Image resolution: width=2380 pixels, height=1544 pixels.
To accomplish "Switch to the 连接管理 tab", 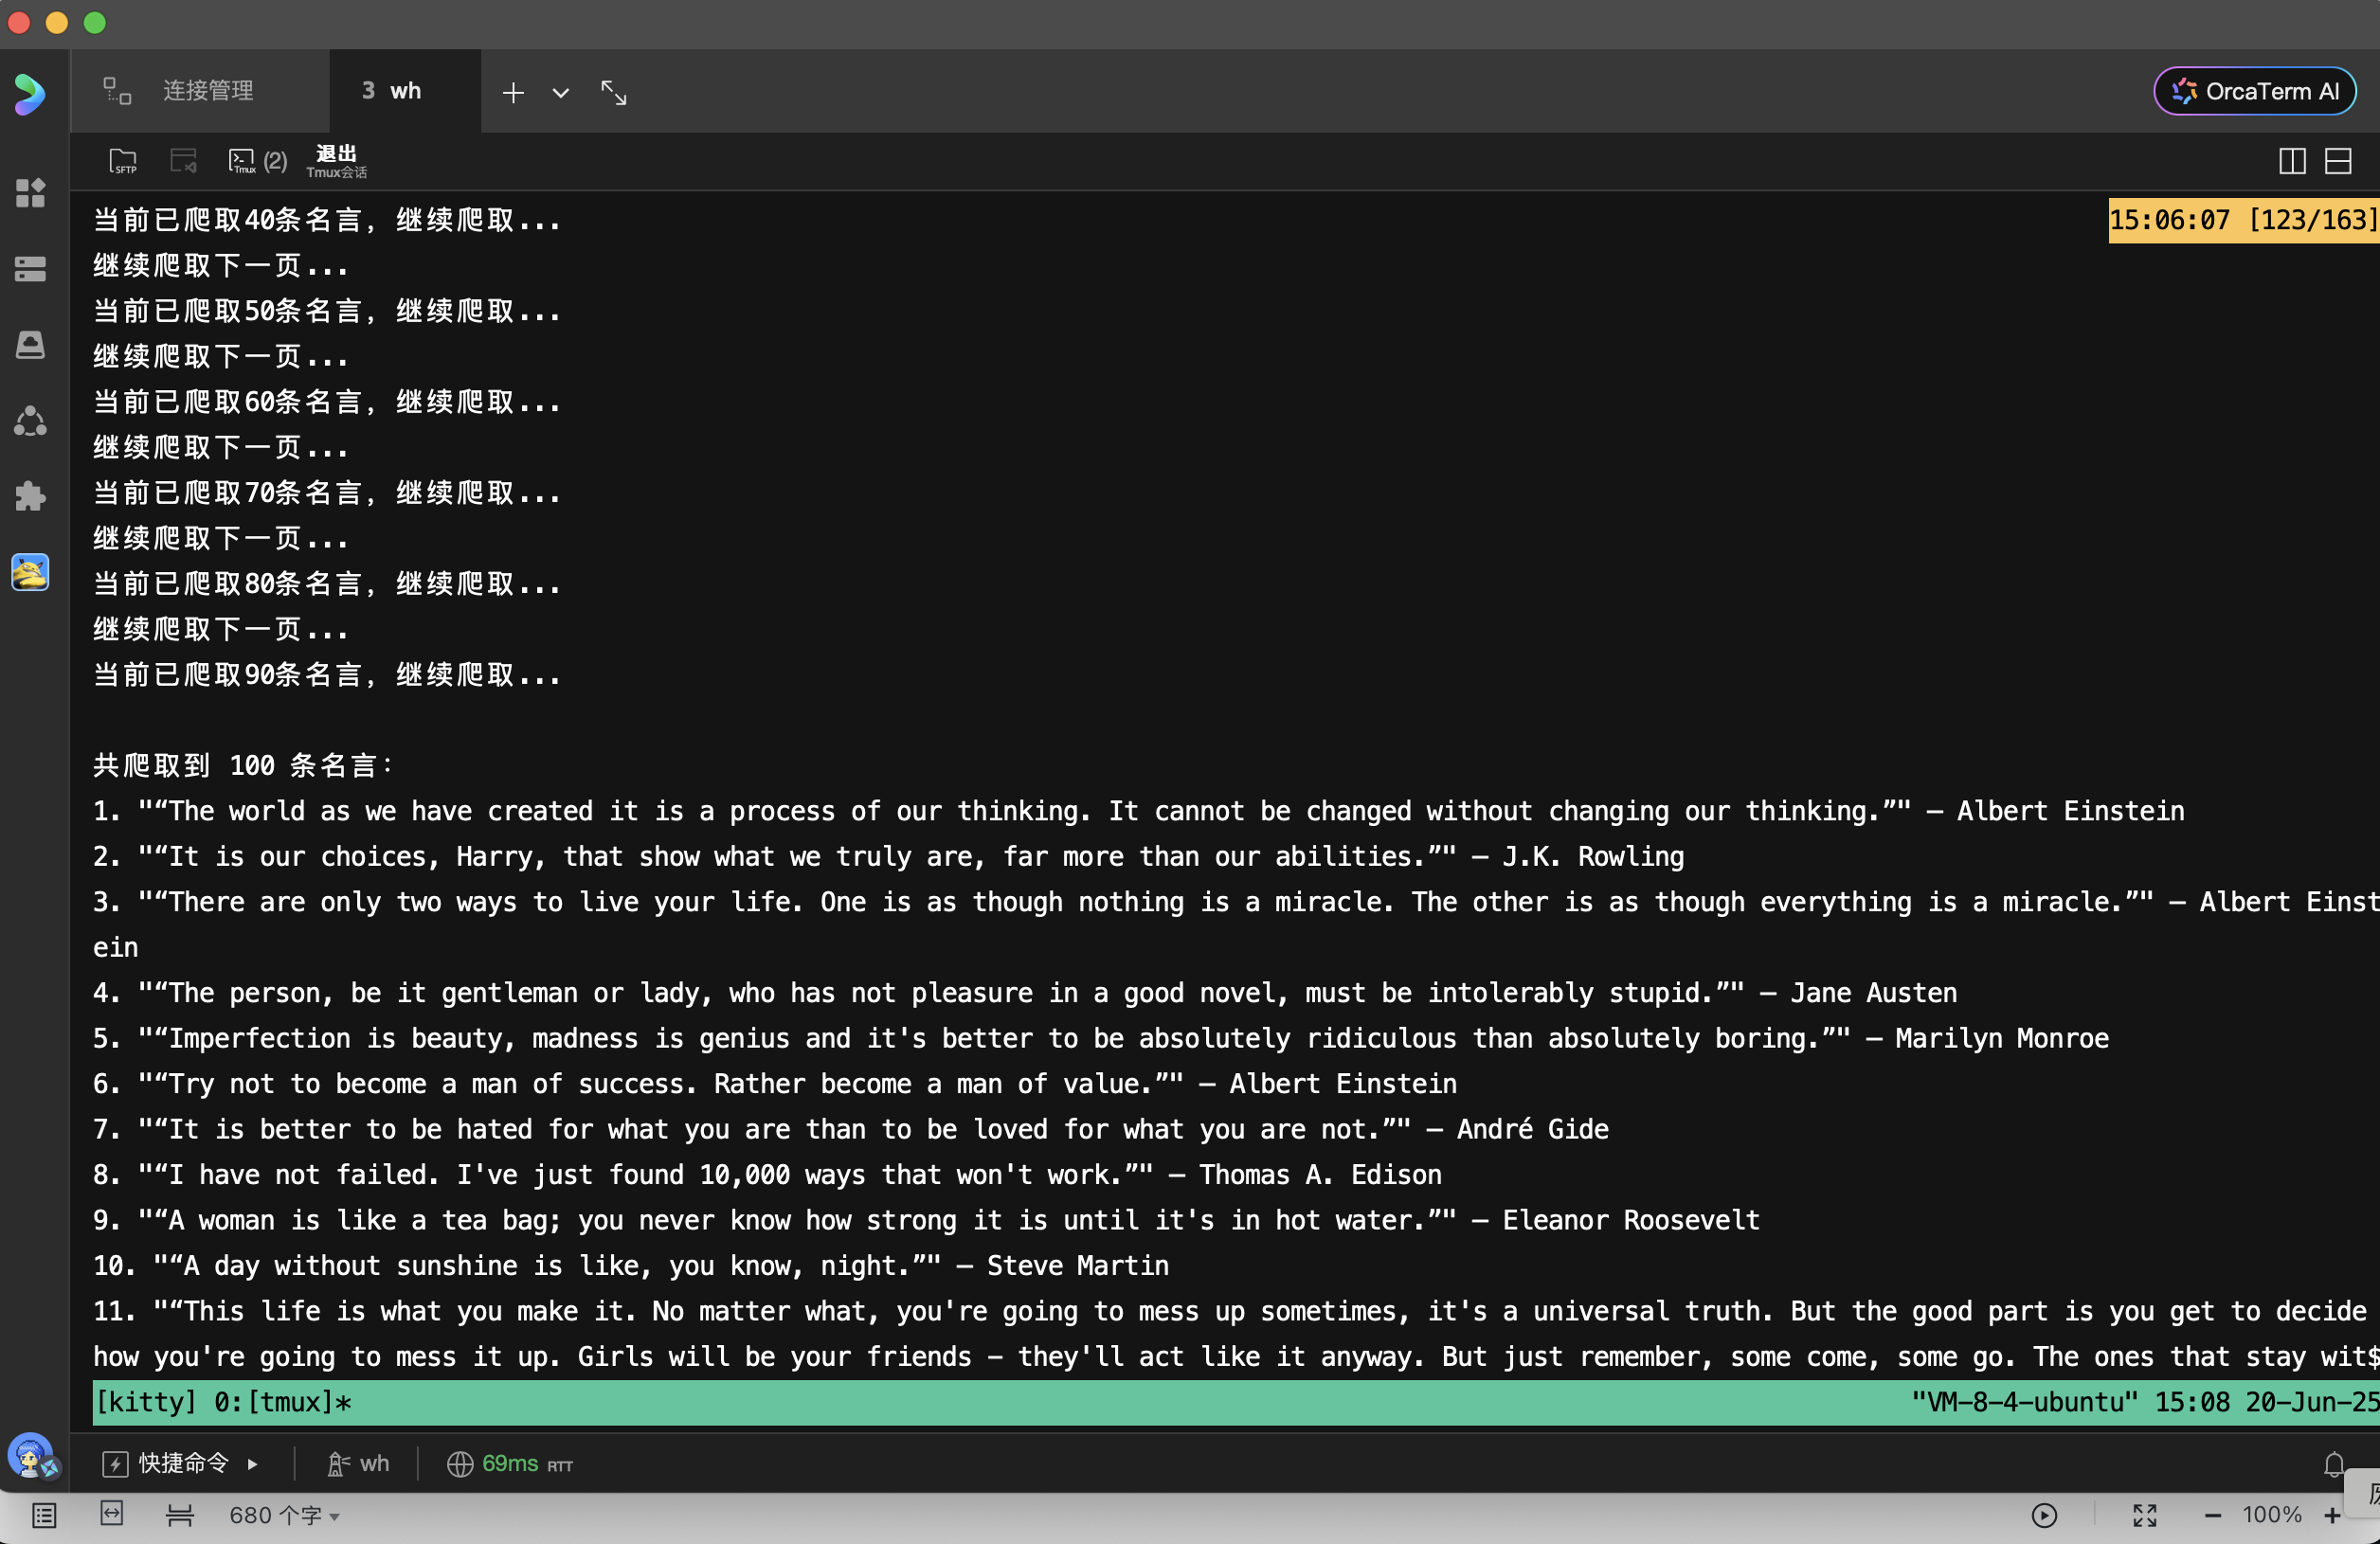I will pyautogui.click(x=207, y=91).
